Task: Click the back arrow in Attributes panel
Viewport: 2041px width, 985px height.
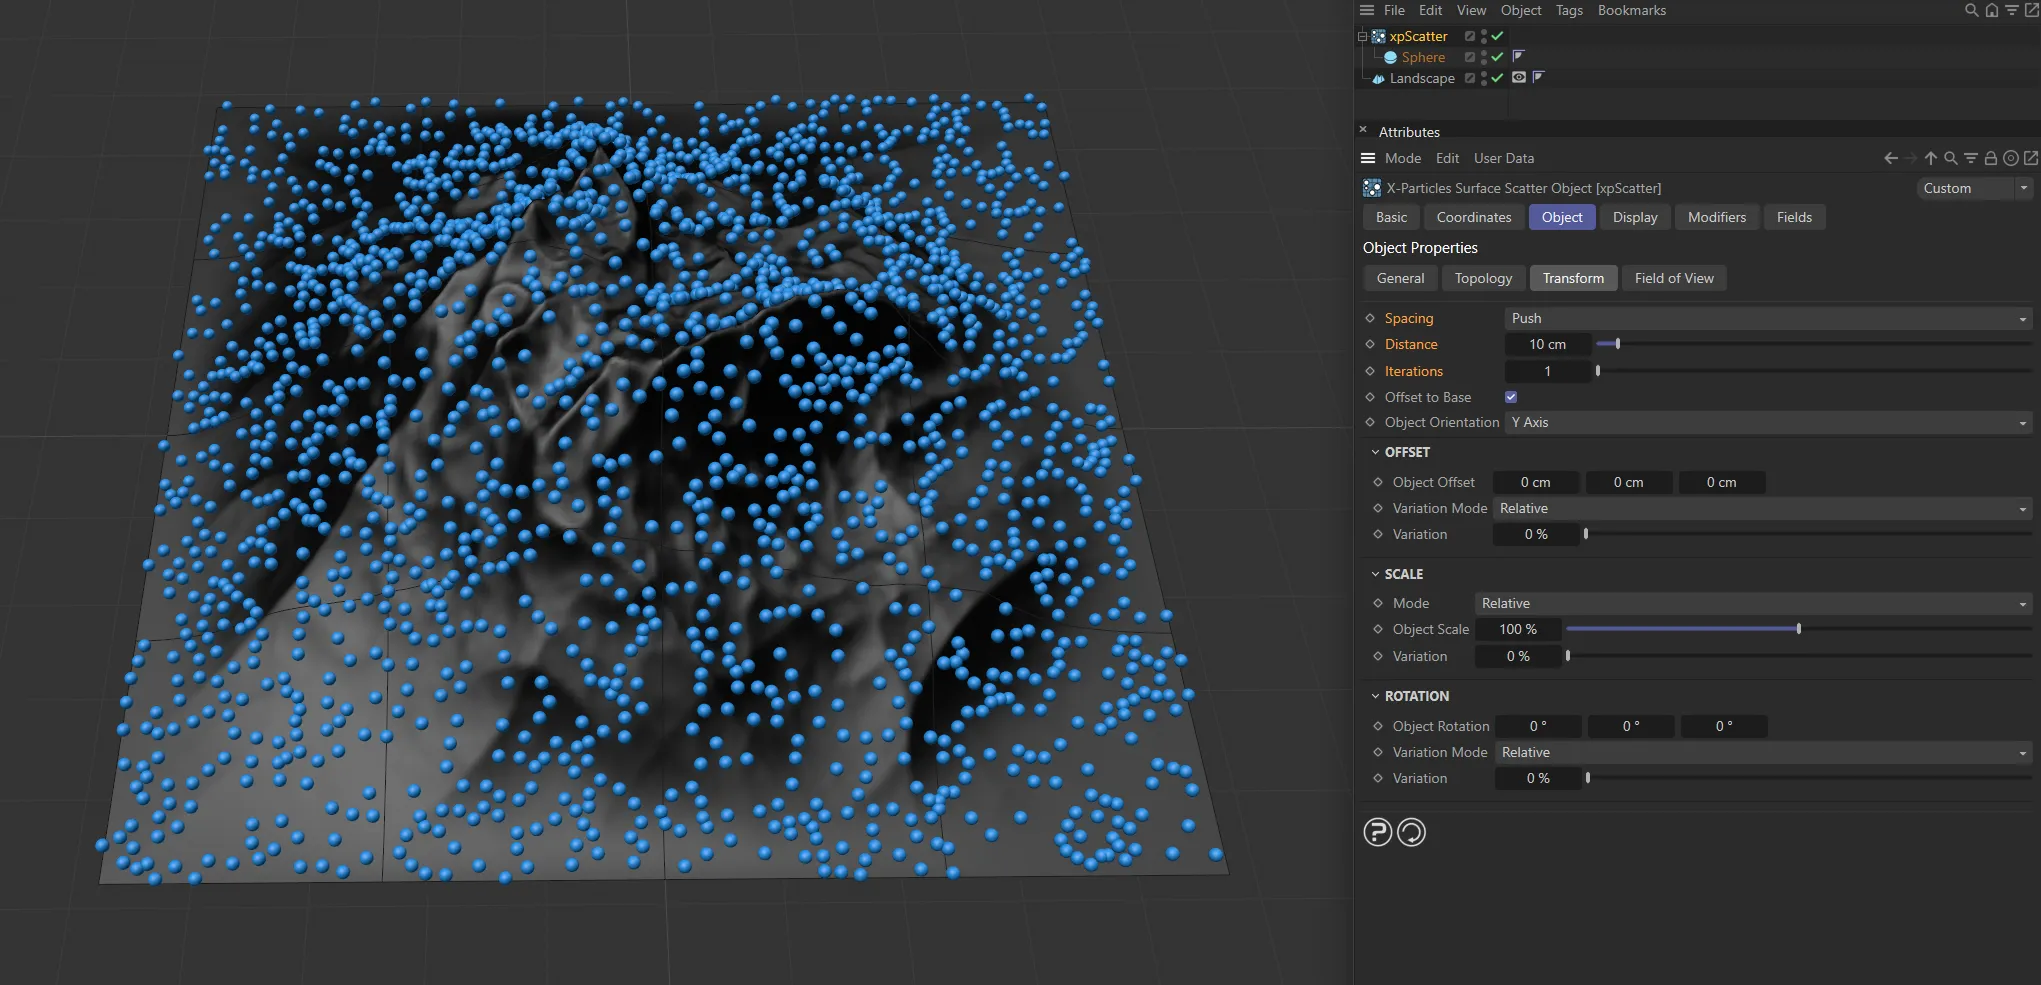Action: point(1889,158)
